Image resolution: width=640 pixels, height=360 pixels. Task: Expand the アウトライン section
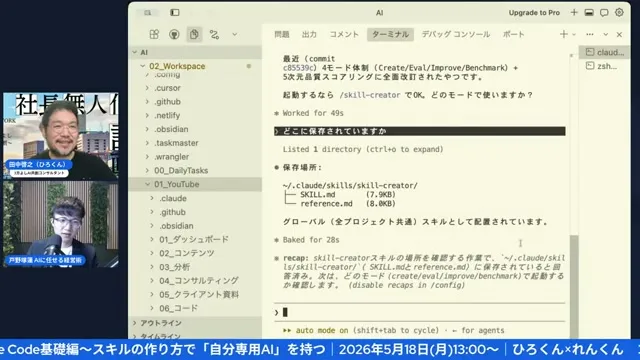pyautogui.click(x=195, y=323)
